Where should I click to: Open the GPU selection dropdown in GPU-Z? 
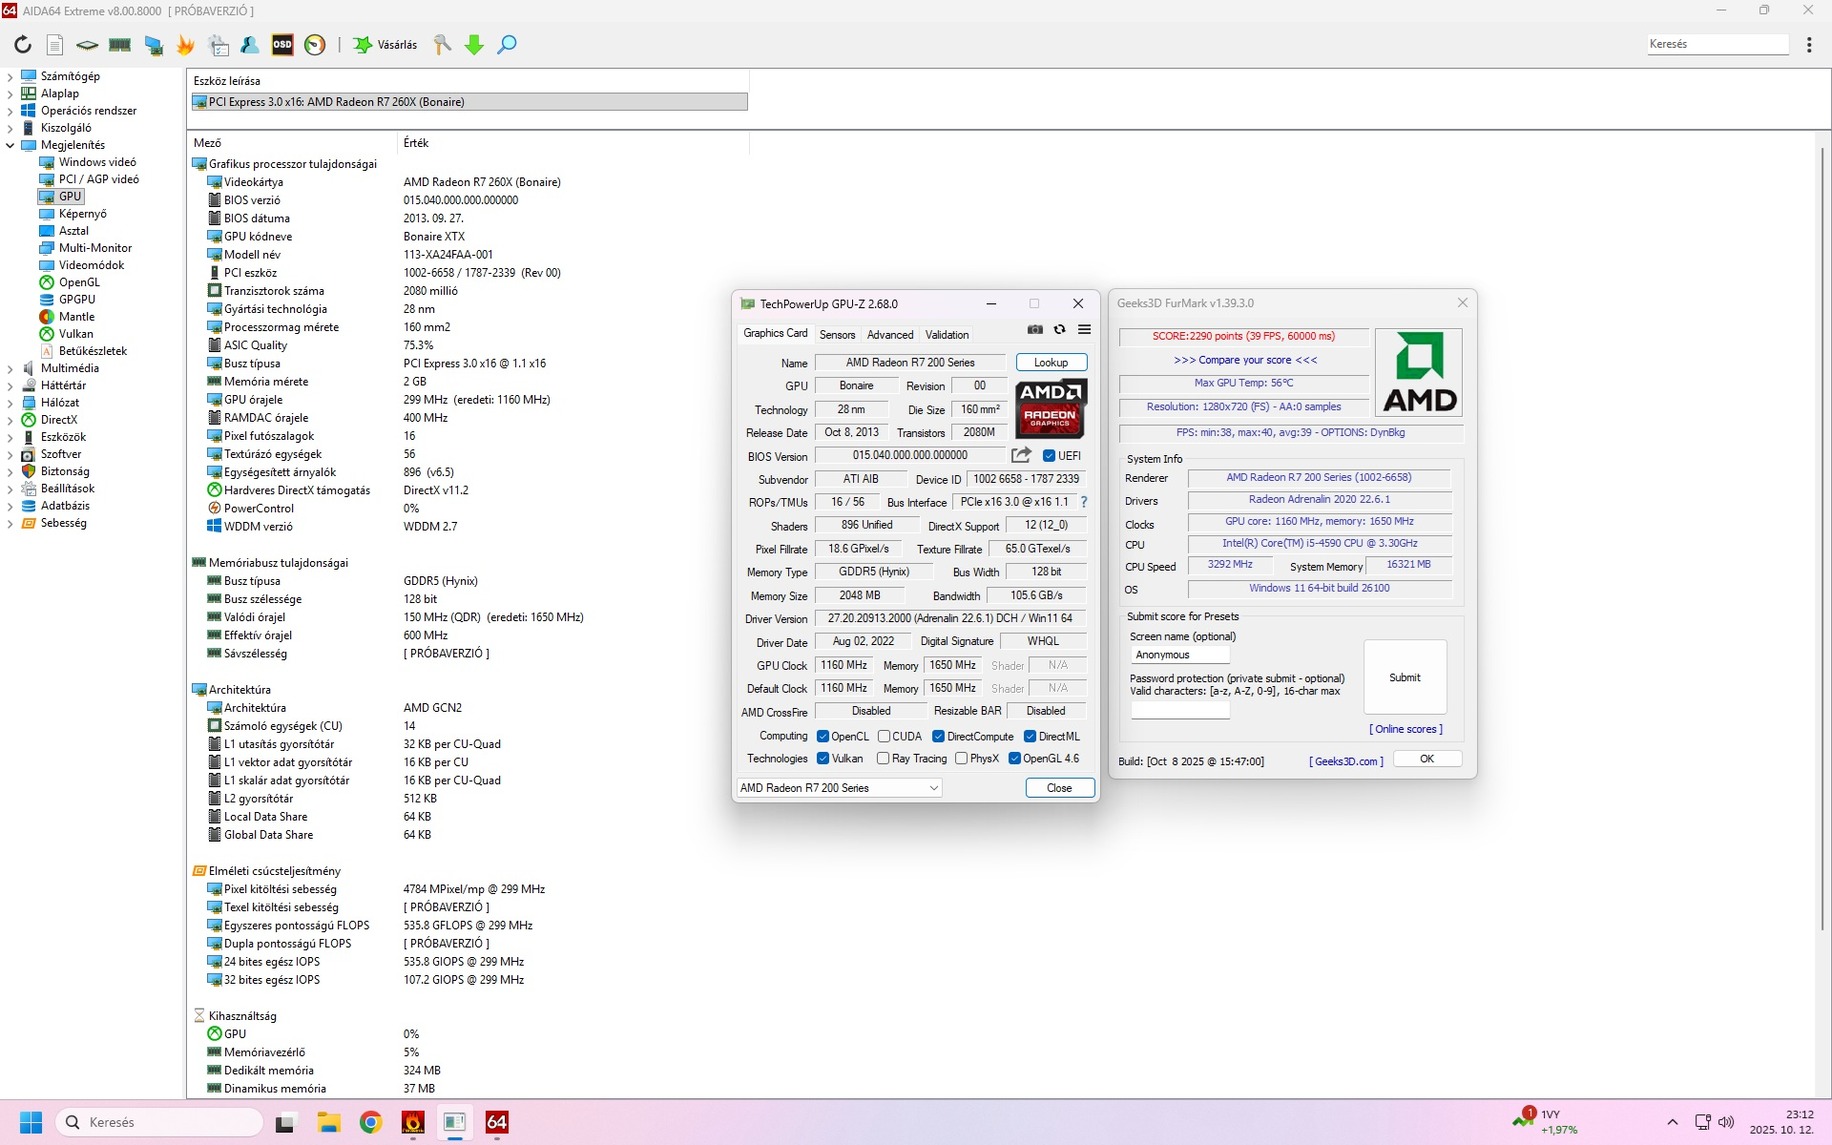click(x=839, y=788)
